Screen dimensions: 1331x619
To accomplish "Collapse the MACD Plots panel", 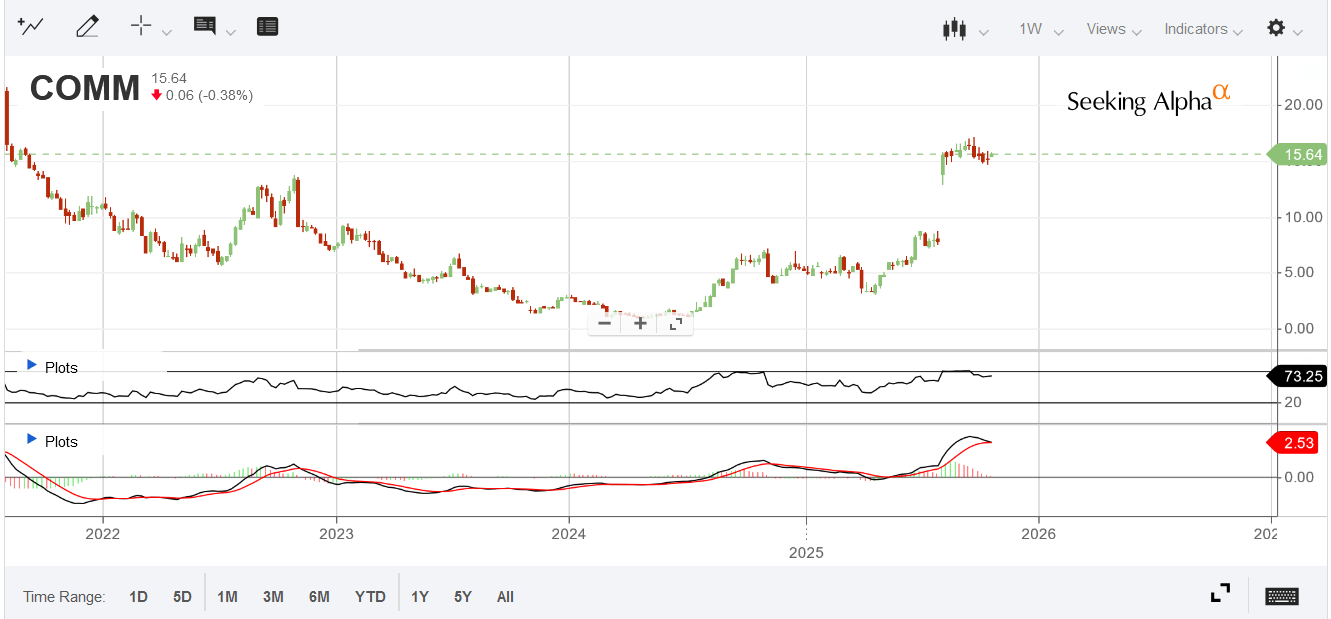I will click(x=32, y=441).
